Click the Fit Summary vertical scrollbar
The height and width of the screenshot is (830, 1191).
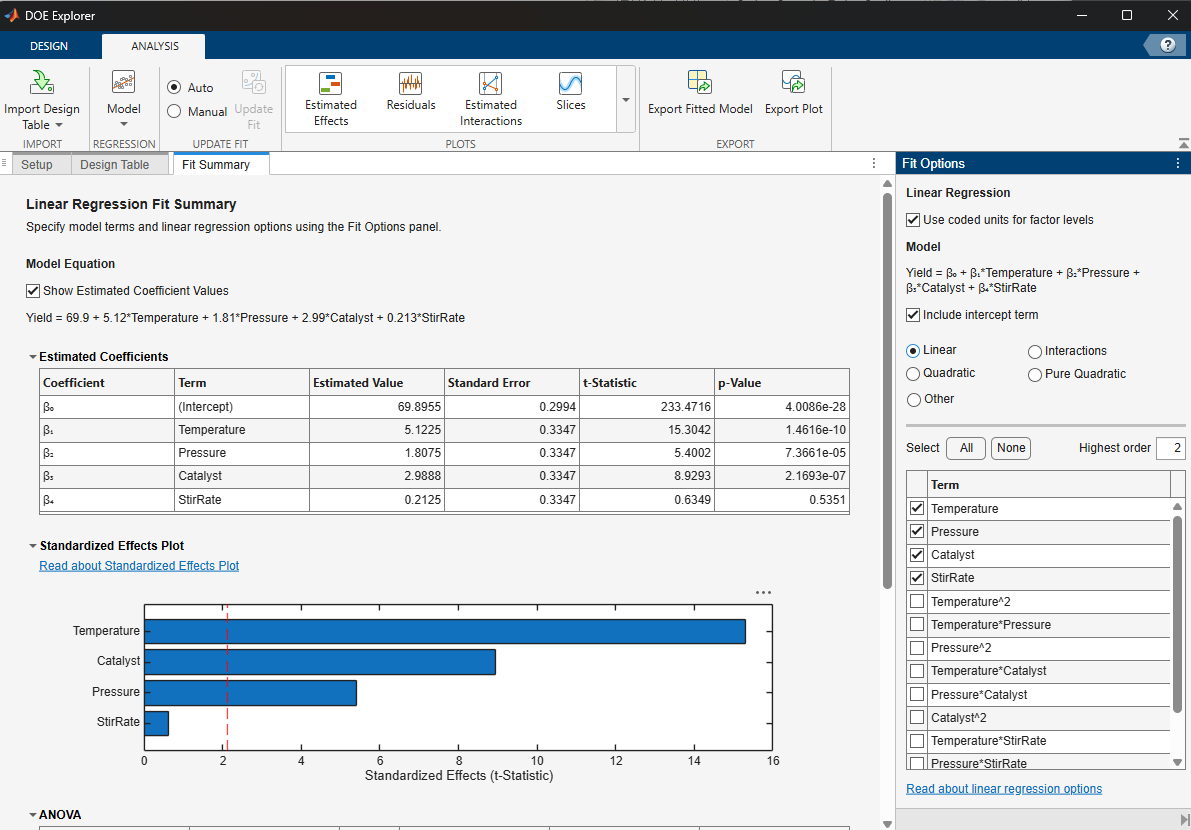(x=887, y=391)
